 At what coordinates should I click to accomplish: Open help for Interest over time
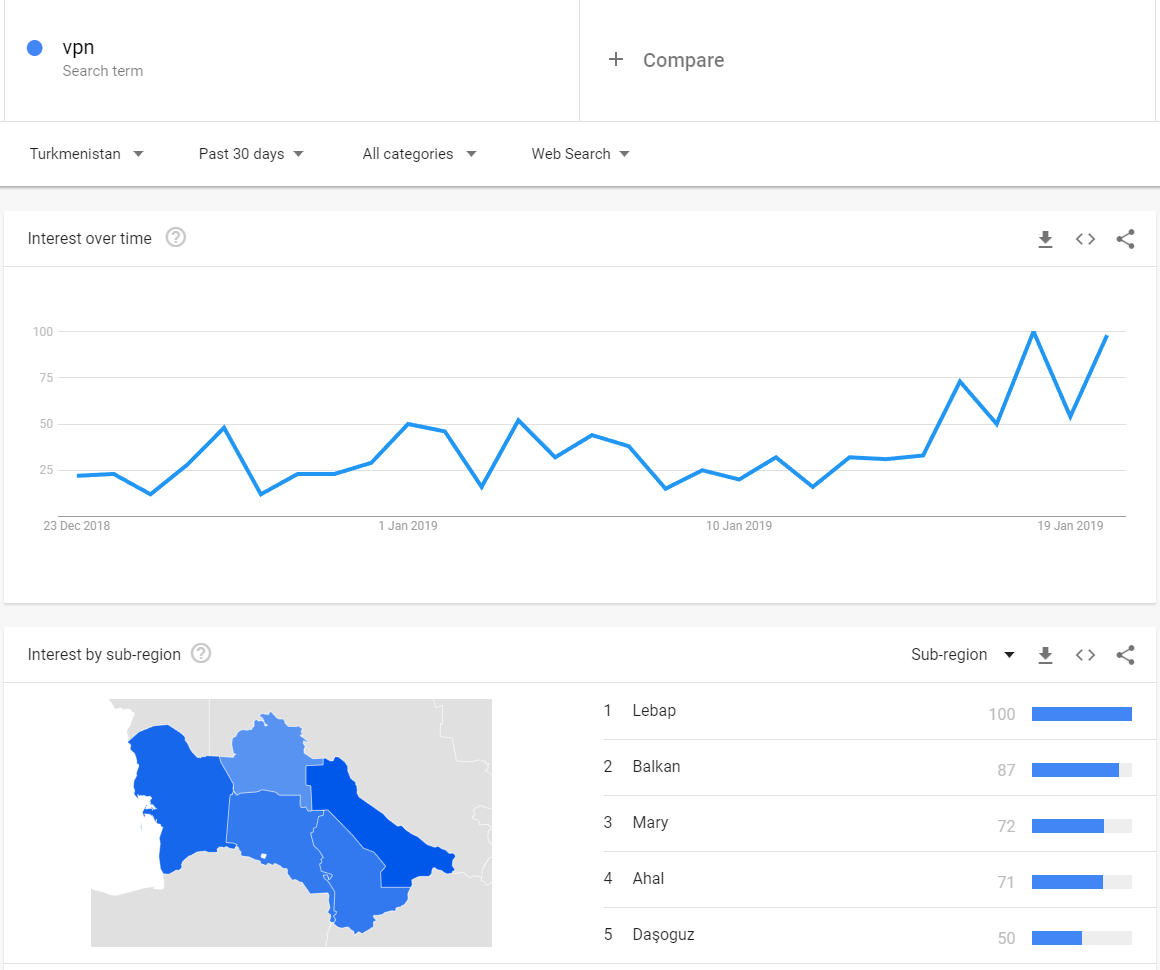[x=175, y=238]
